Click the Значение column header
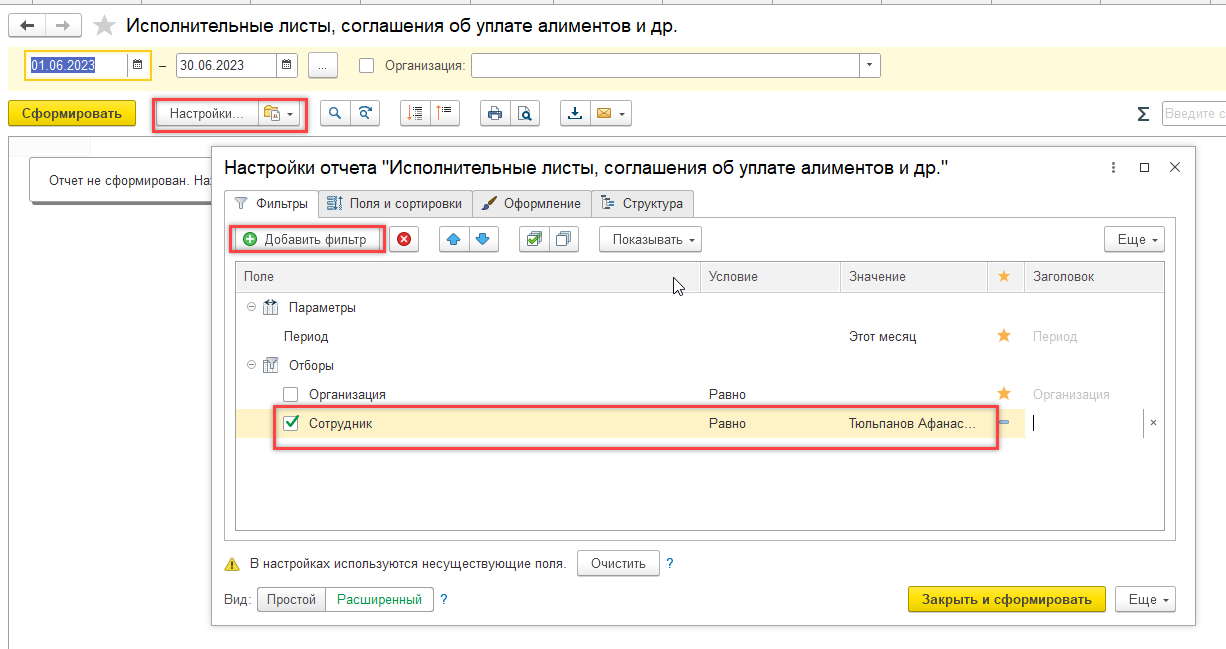The width and height of the screenshot is (1226, 649). tap(914, 276)
